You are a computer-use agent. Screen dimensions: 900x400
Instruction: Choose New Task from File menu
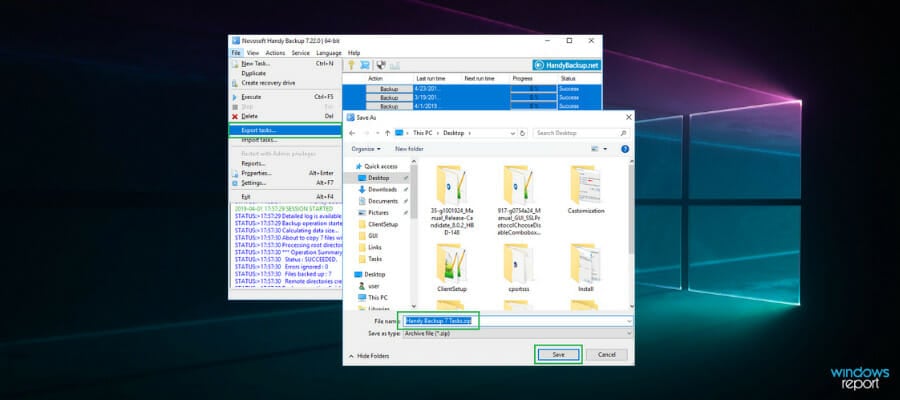[285, 64]
